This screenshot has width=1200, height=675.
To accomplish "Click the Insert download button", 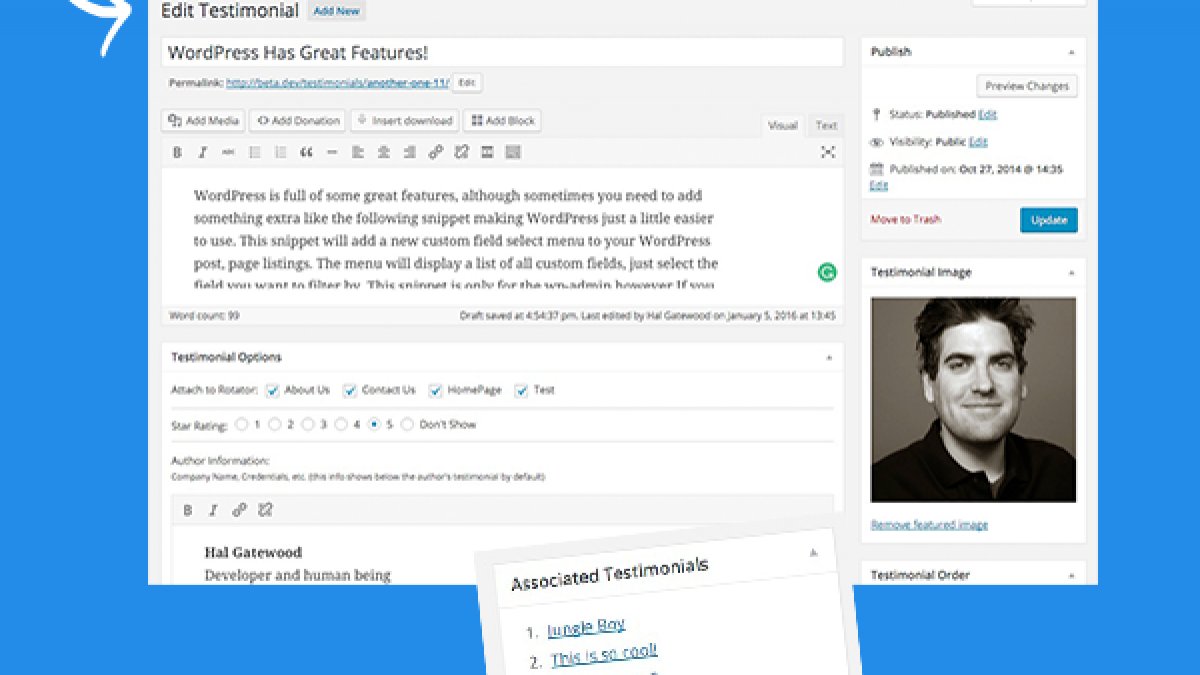I will pyautogui.click(x=405, y=121).
